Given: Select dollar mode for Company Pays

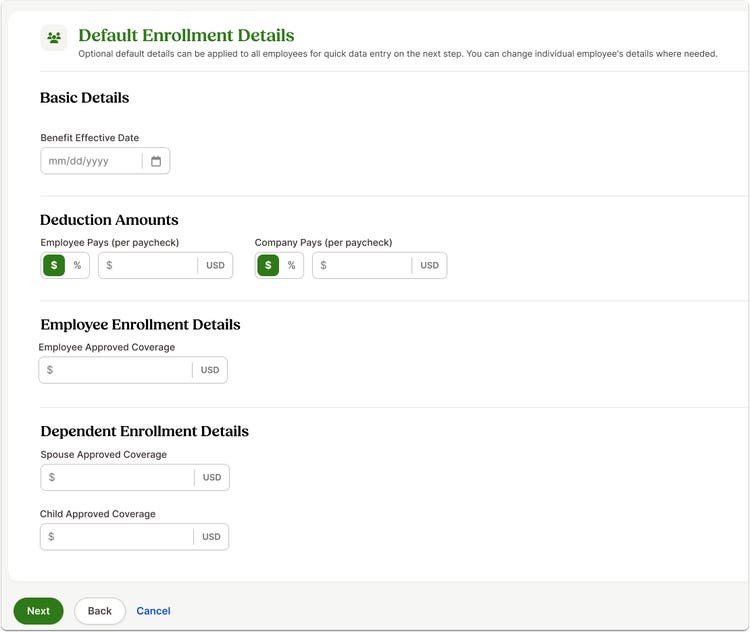Looking at the screenshot, I should [268, 266].
